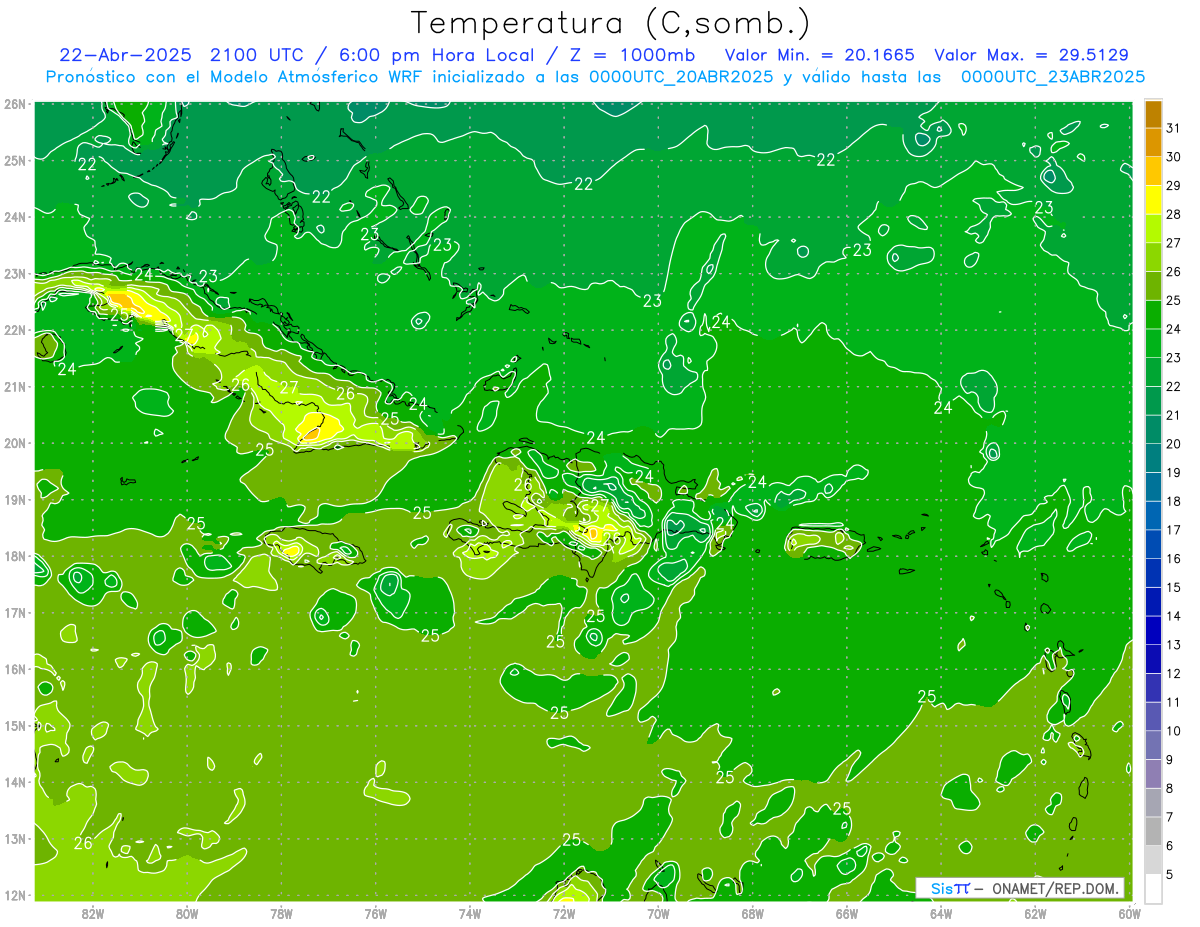Click the 0000UTC_23ABR2025 valid-until text

click(x=1053, y=77)
